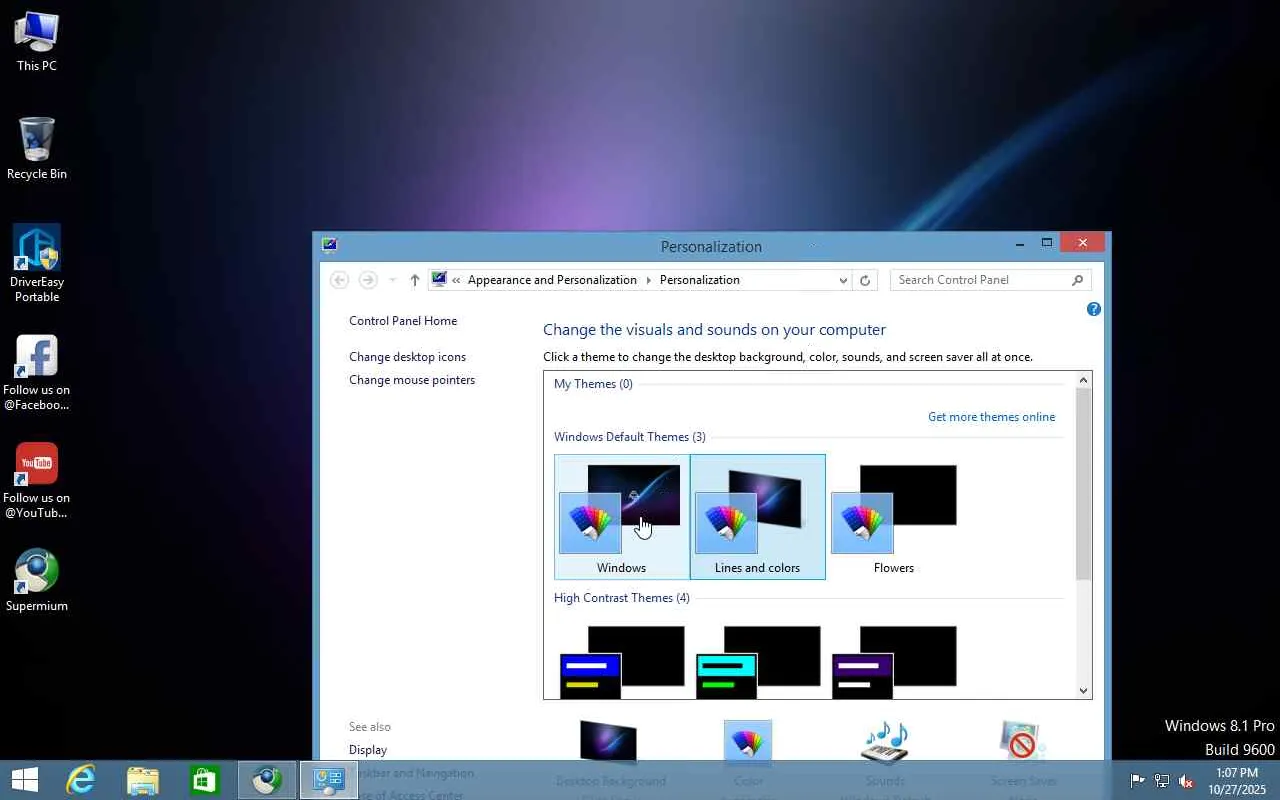Click the Control Panel icon in the address bar

(x=439, y=280)
